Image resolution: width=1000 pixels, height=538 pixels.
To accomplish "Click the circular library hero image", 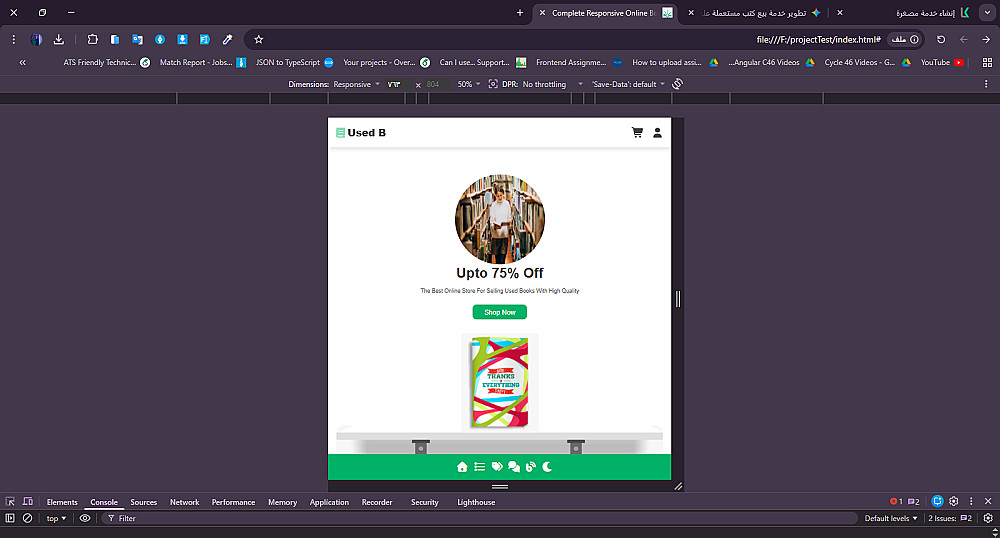I will click(499, 219).
